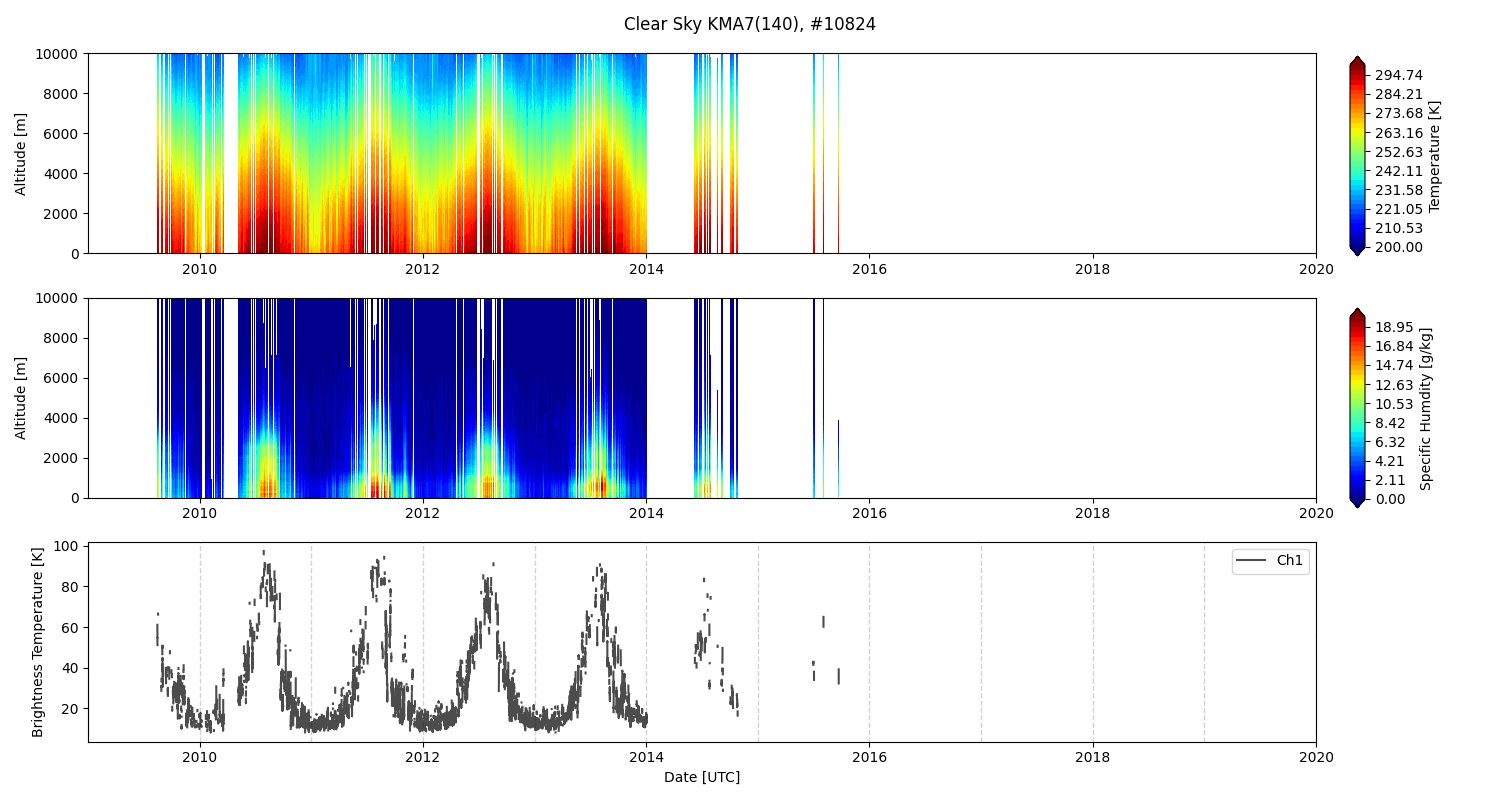Click the 'Ch1' legend entry
1500x800 pixels.
pos(1270,561)
